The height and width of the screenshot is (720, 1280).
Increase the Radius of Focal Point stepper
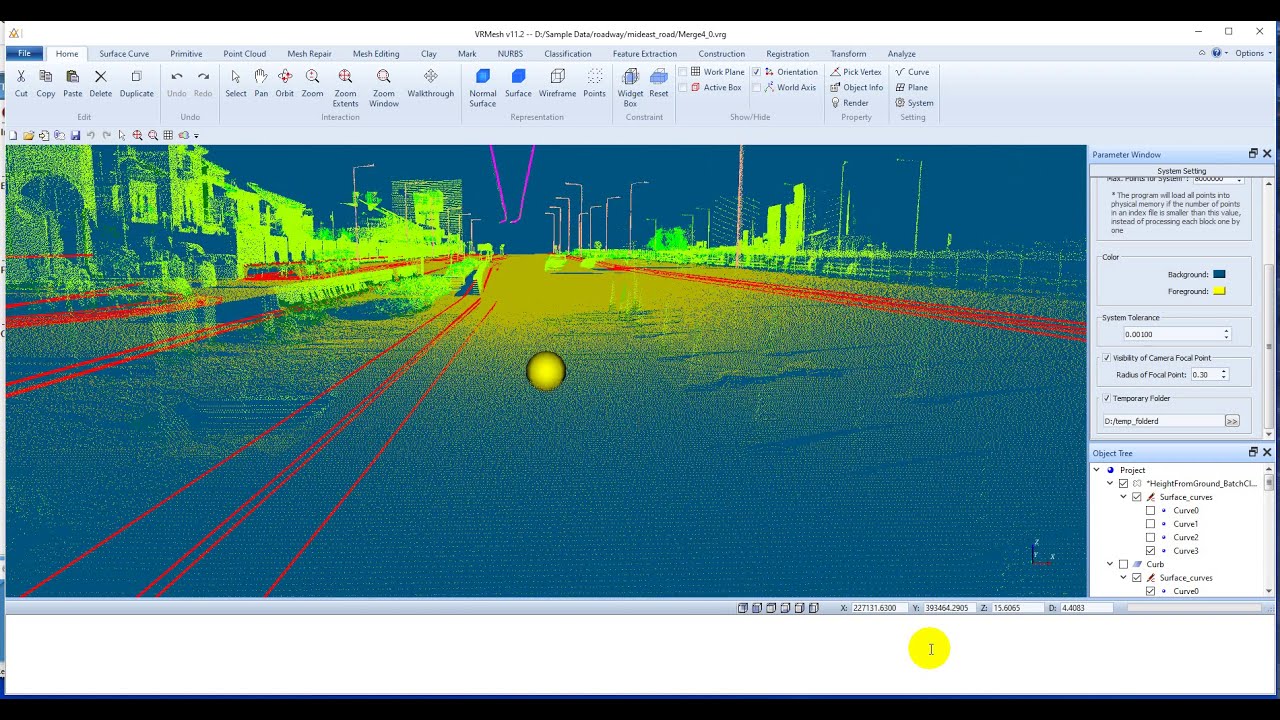tap(1223, 372)
